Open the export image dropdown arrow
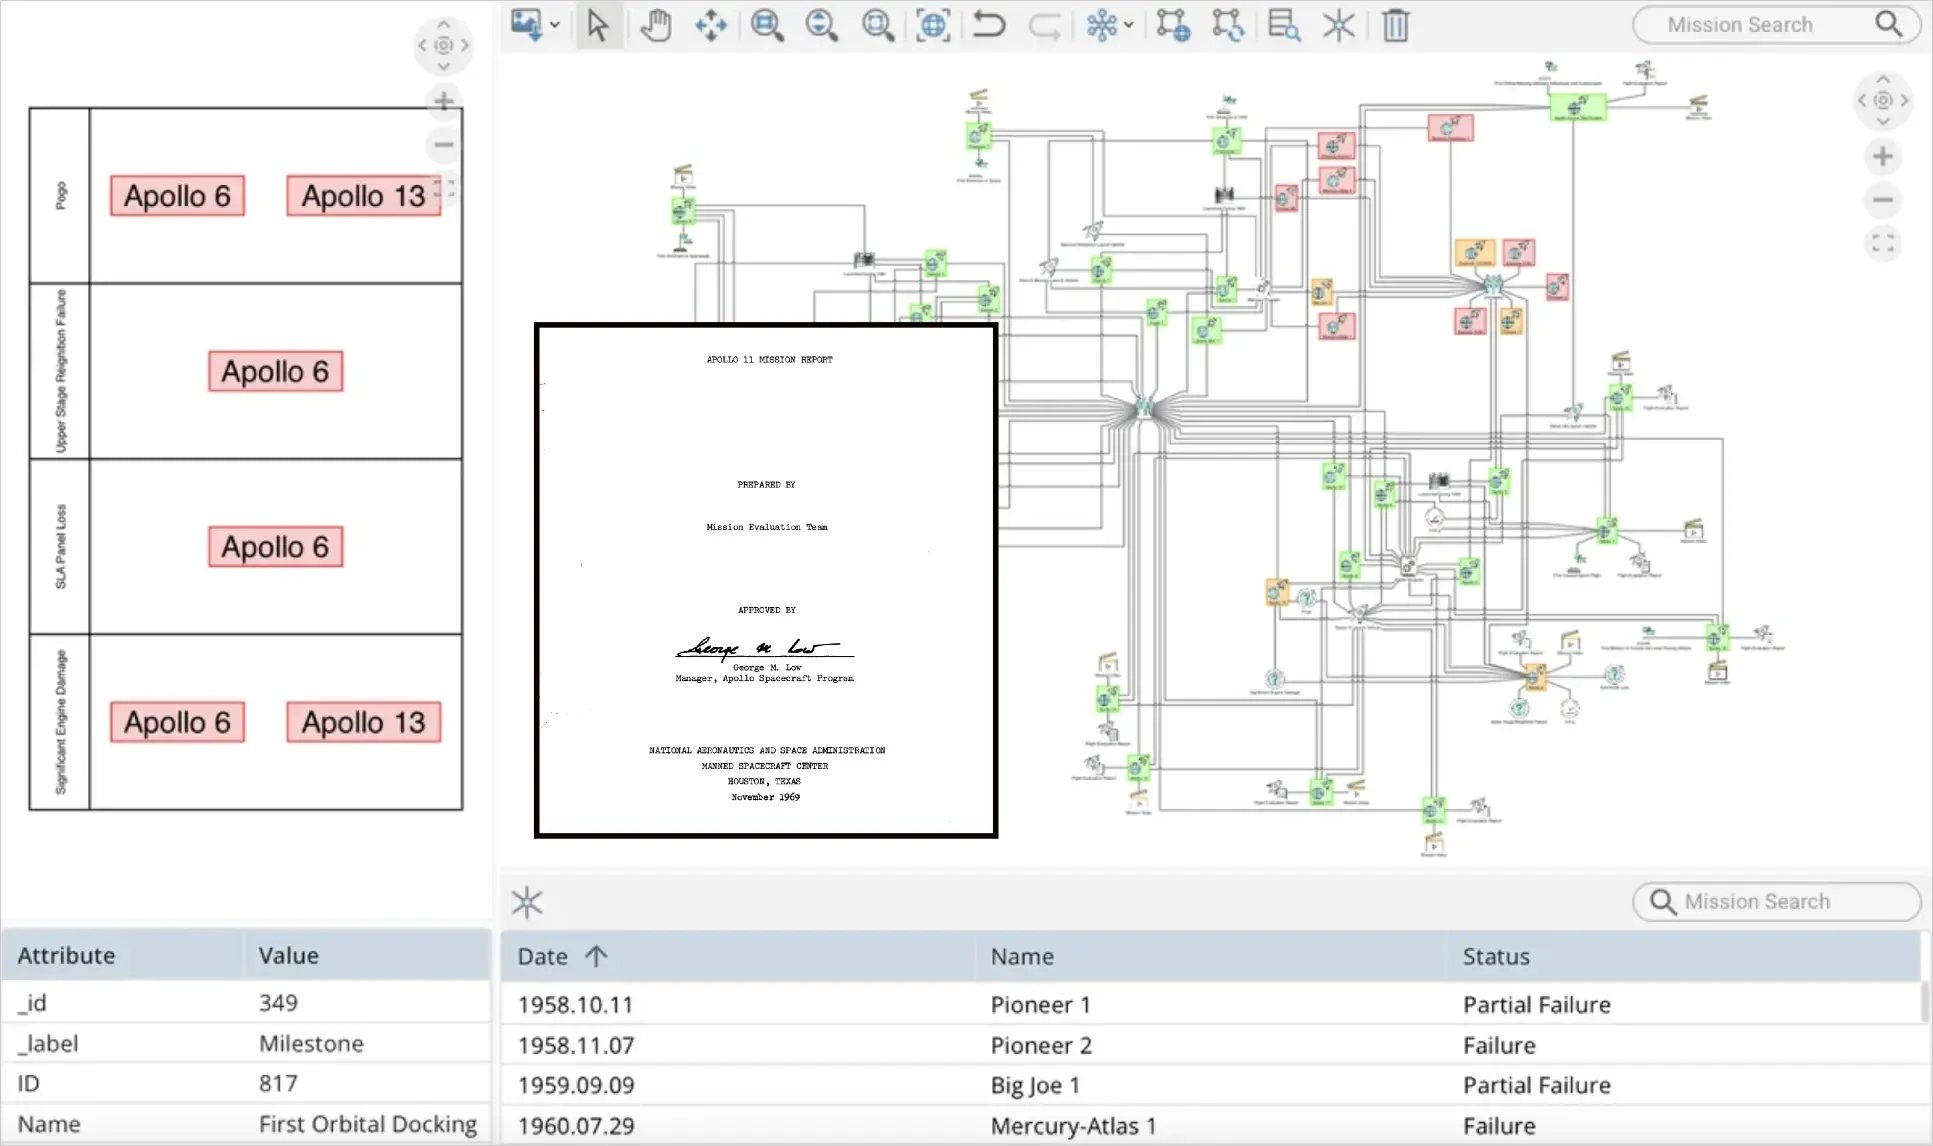The image size is (1933, 1146). pyautogui.click(x=554, y=26)
